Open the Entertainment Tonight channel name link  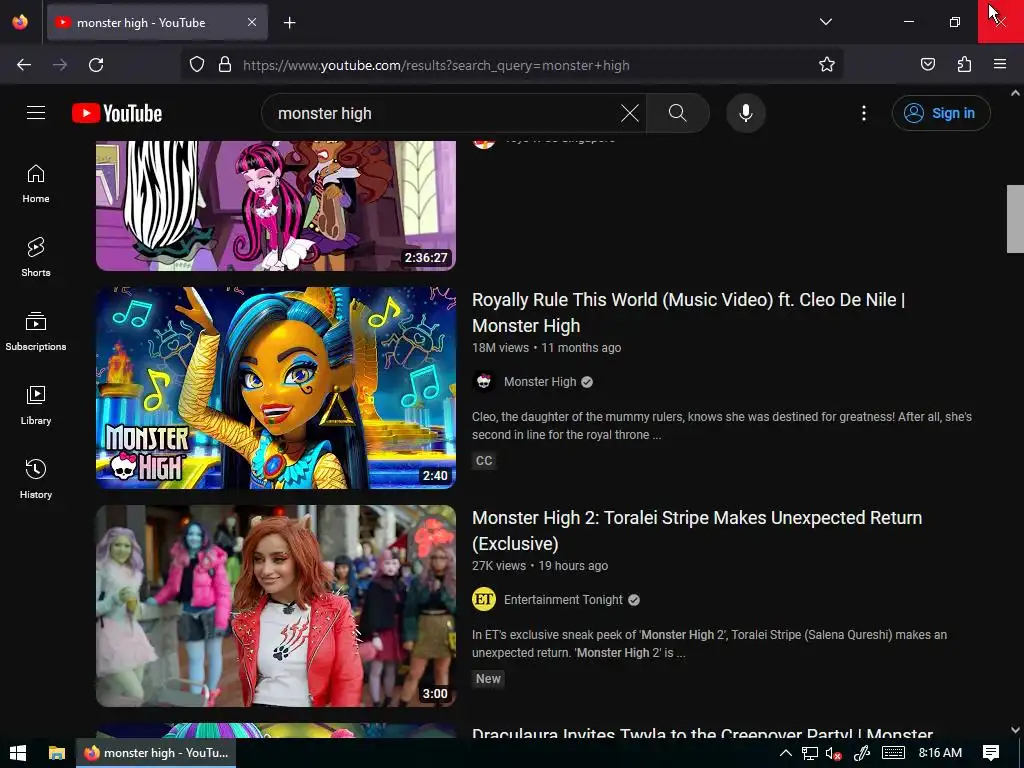[x=563, y=600]
